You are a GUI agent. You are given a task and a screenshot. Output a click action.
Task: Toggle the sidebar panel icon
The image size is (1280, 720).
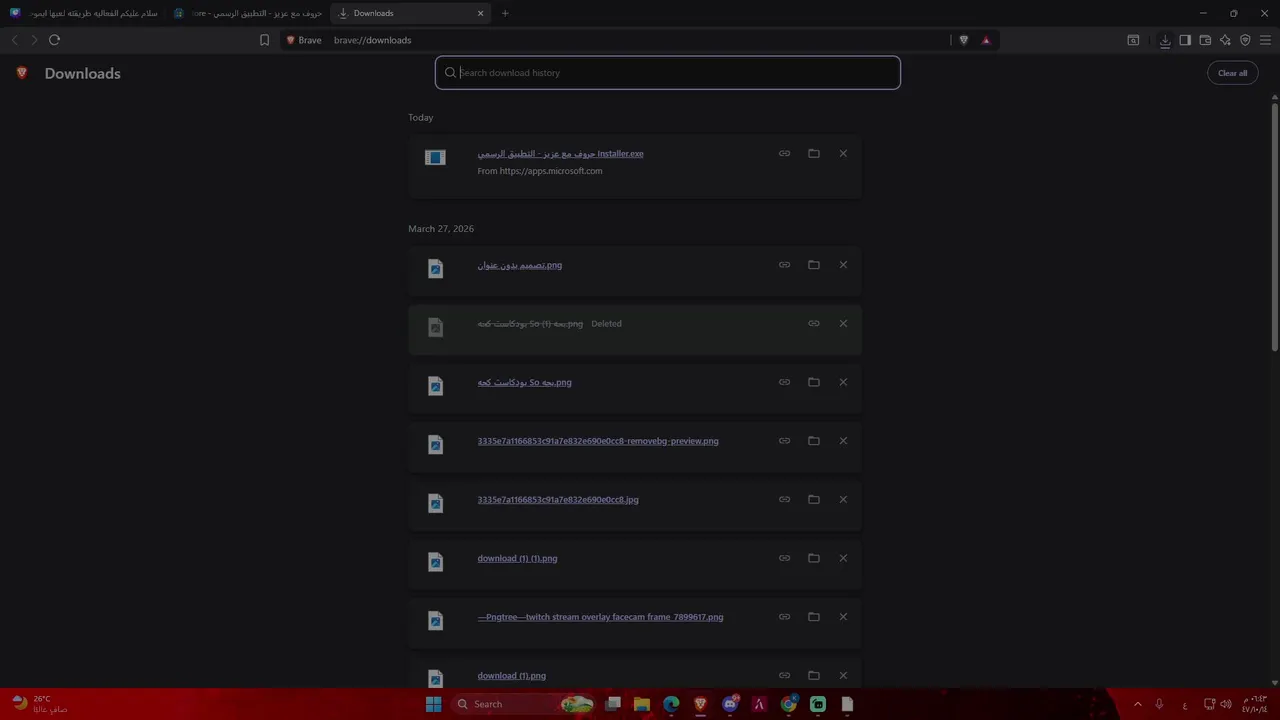pyautogui.click(x=1185, y=40)
